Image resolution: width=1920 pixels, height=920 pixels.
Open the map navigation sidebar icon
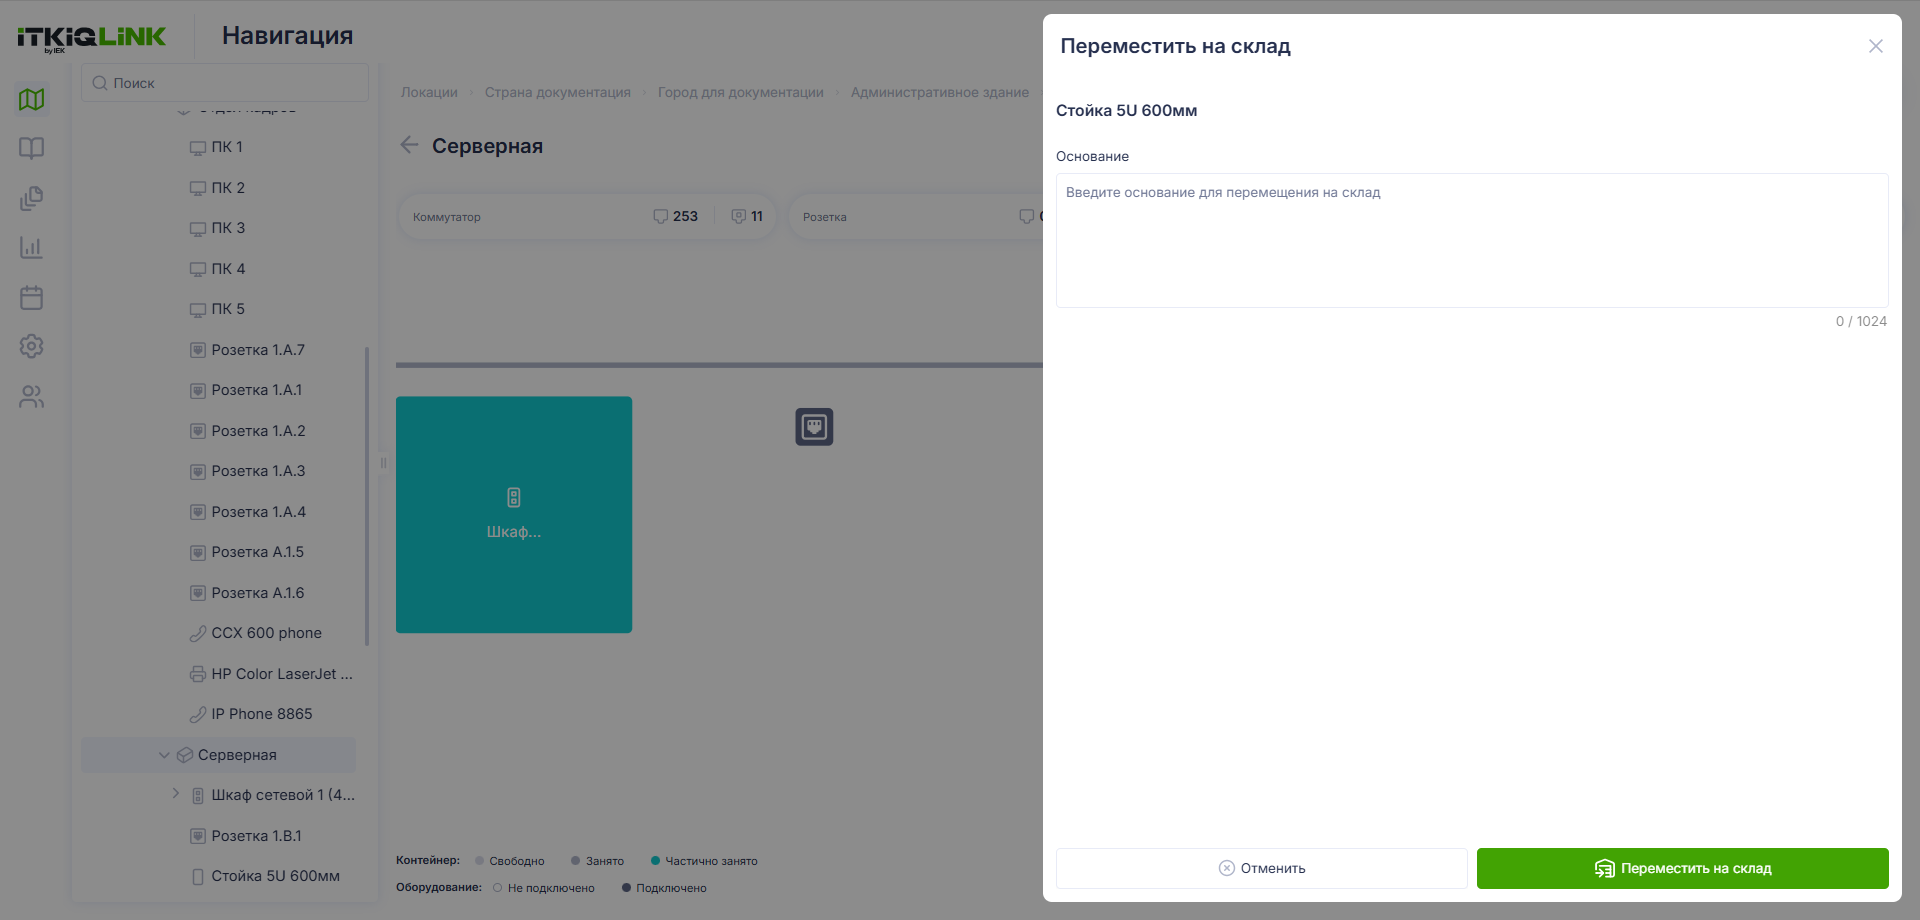point(32,99)
